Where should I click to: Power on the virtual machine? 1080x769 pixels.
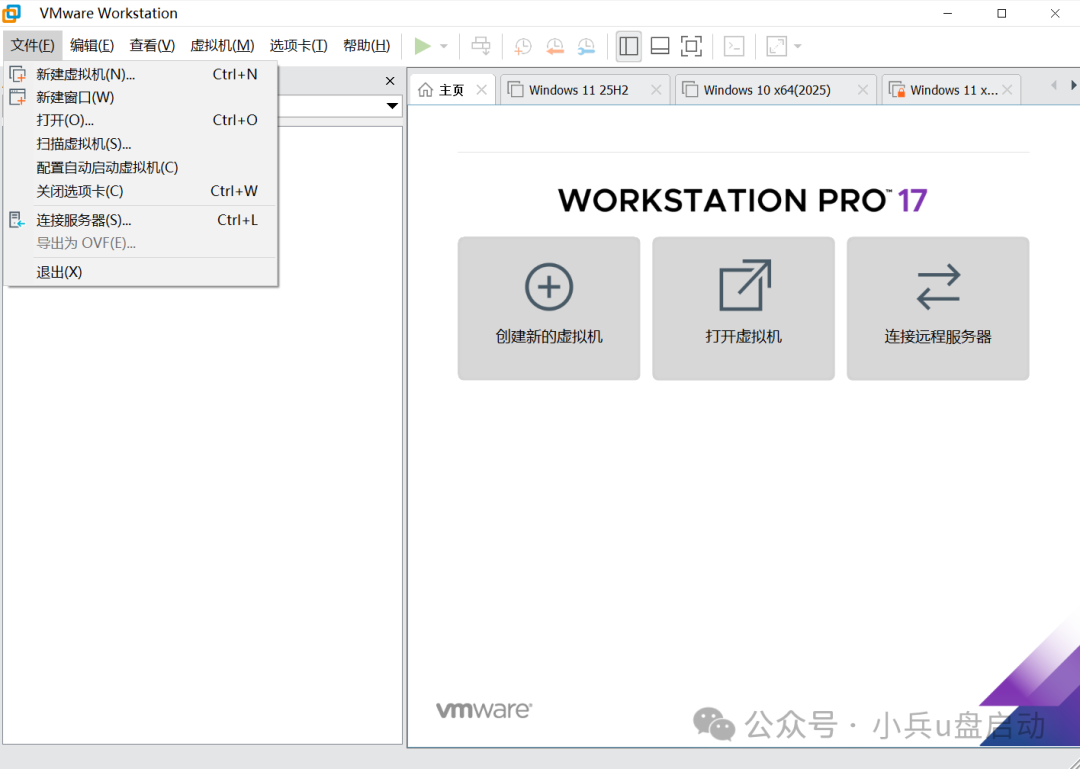tap(421, 45)
